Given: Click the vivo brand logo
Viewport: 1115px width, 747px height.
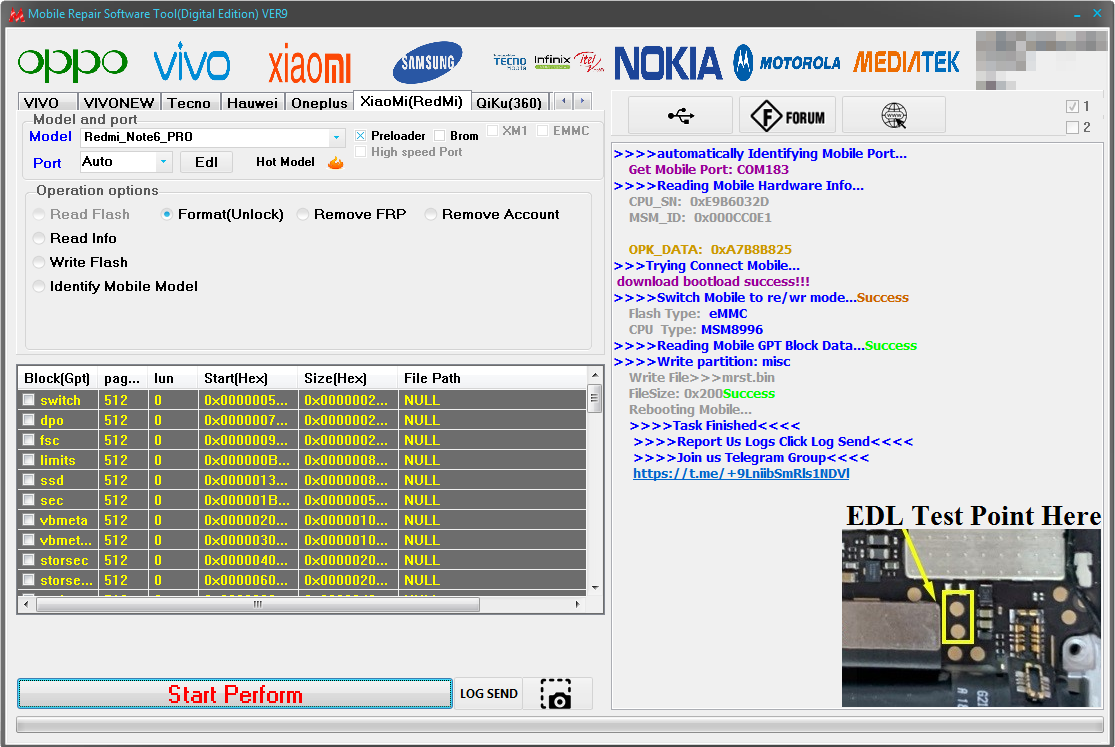Looking at the screenshot, I should (192, 62).
